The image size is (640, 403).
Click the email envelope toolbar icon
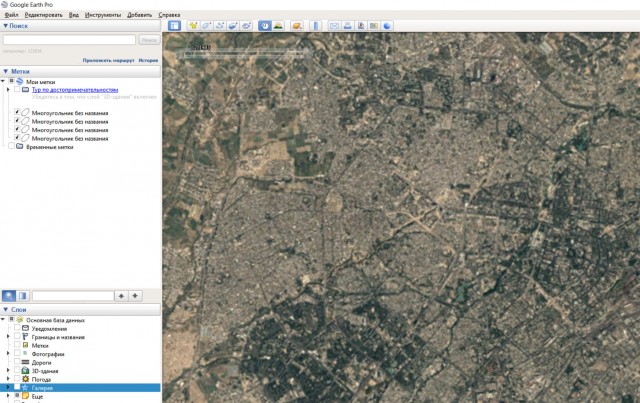pos(334,26)
